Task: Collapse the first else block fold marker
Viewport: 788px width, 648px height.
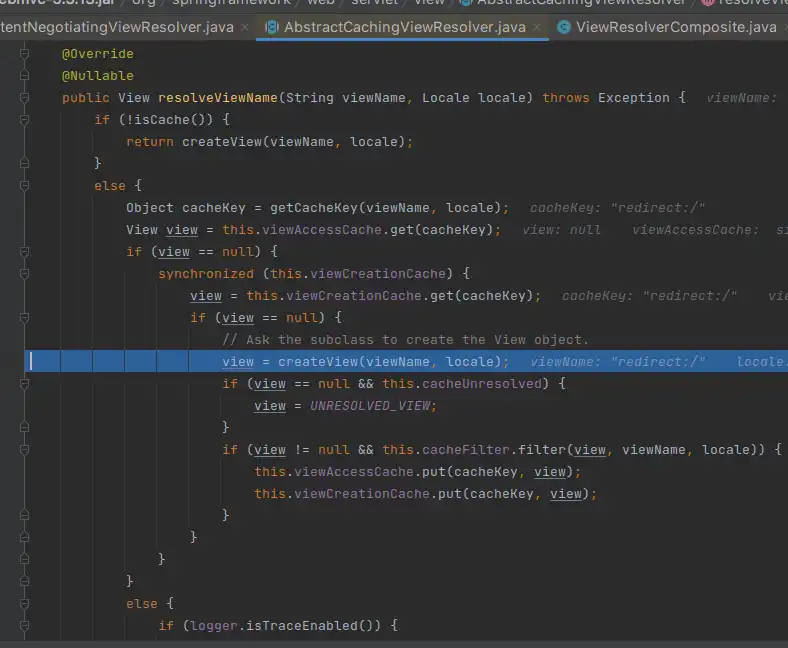Action: point(24,186)
